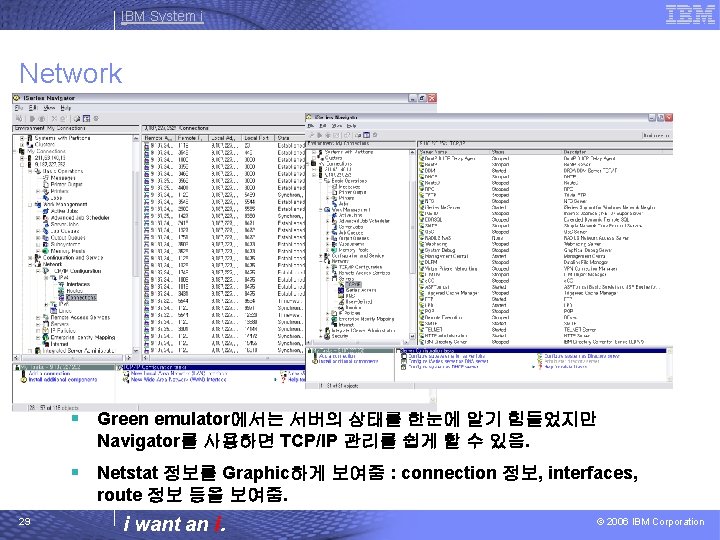
Task: Click Configure system as DHCP server link
Action: pos(444,366)
